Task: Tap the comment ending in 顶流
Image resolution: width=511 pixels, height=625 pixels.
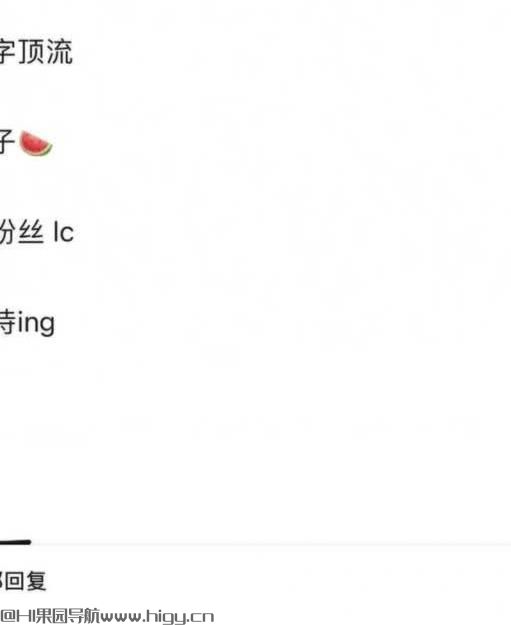Action: (x=36, y=52)
